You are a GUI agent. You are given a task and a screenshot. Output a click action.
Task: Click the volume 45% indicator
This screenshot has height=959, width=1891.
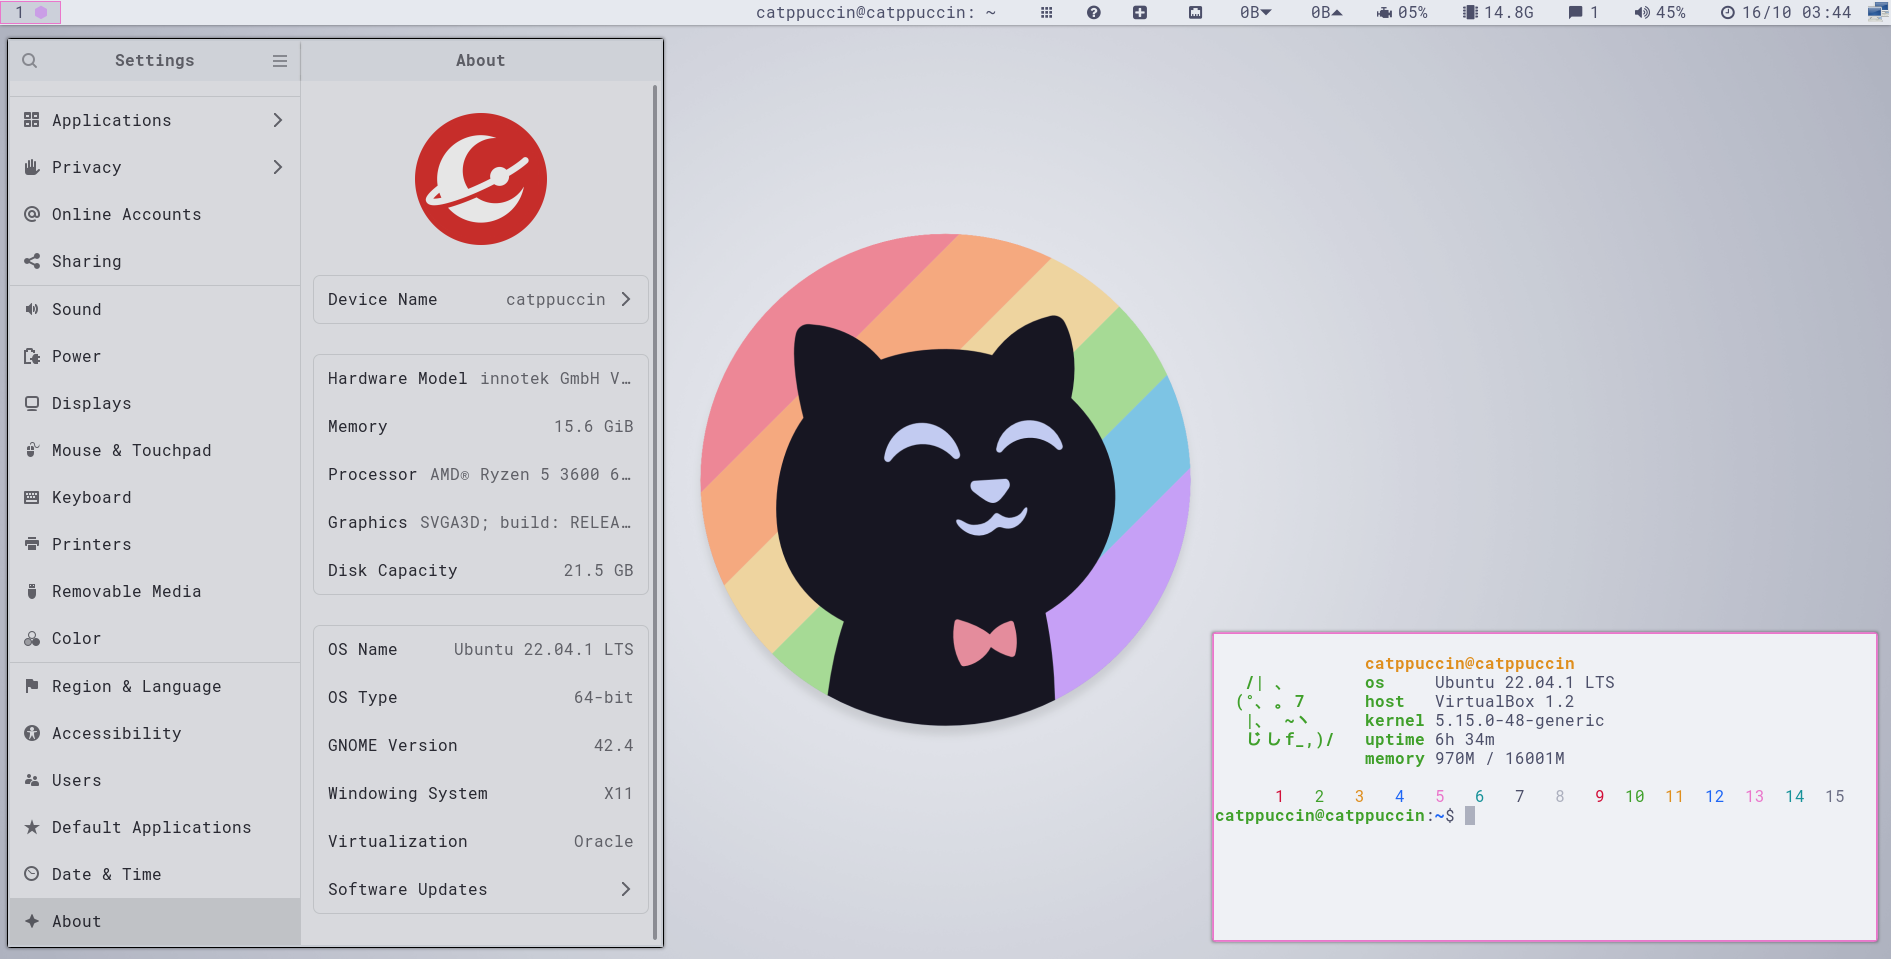[1660, 12]
